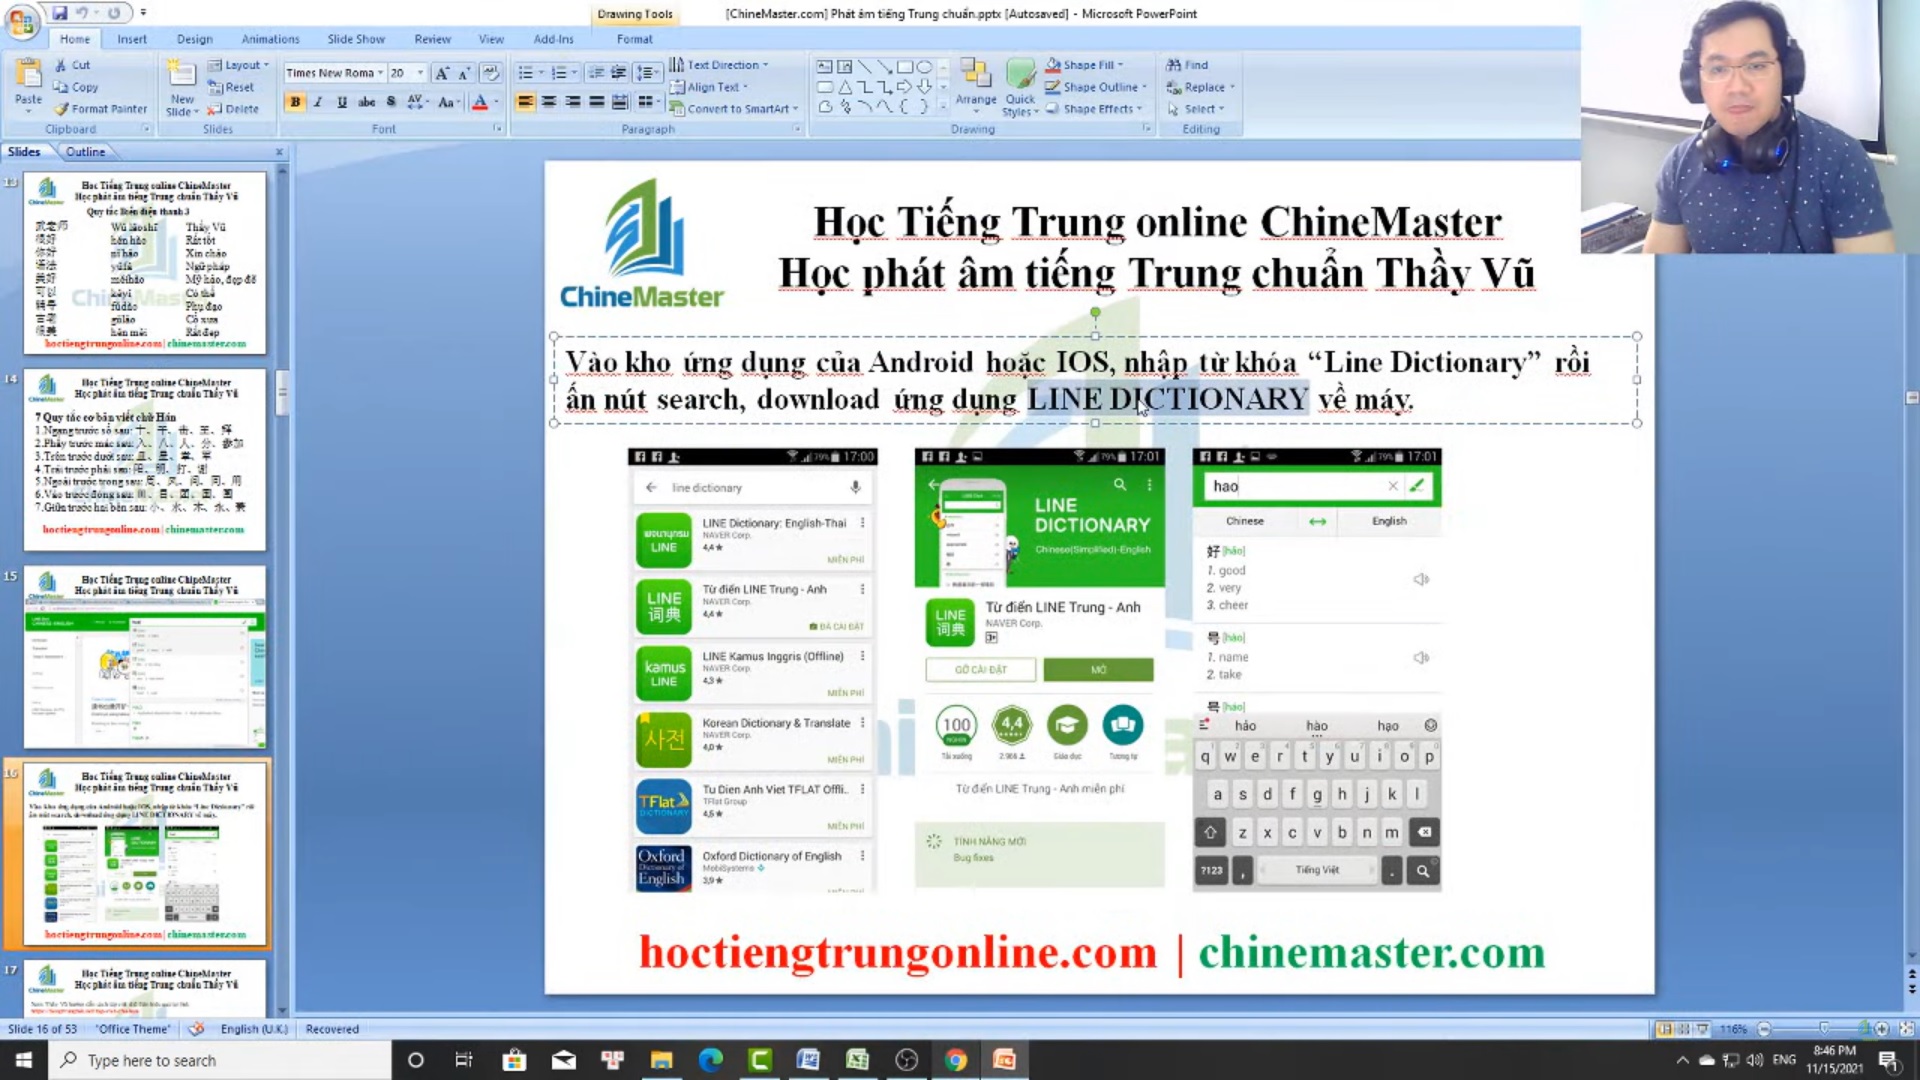1920x1080 pixels.
Task: Apply strikethrough formatting
Action: (x=366, y=101)
